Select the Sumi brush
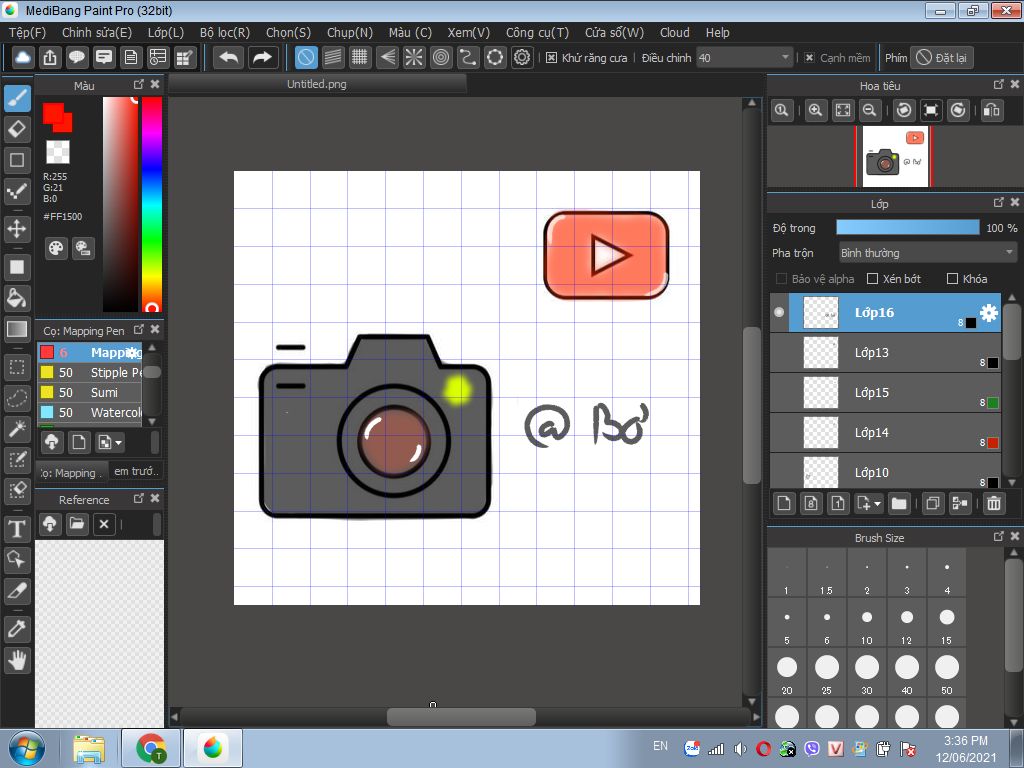The height and width of the screenshot is (768, 1024). coord(90,392)
